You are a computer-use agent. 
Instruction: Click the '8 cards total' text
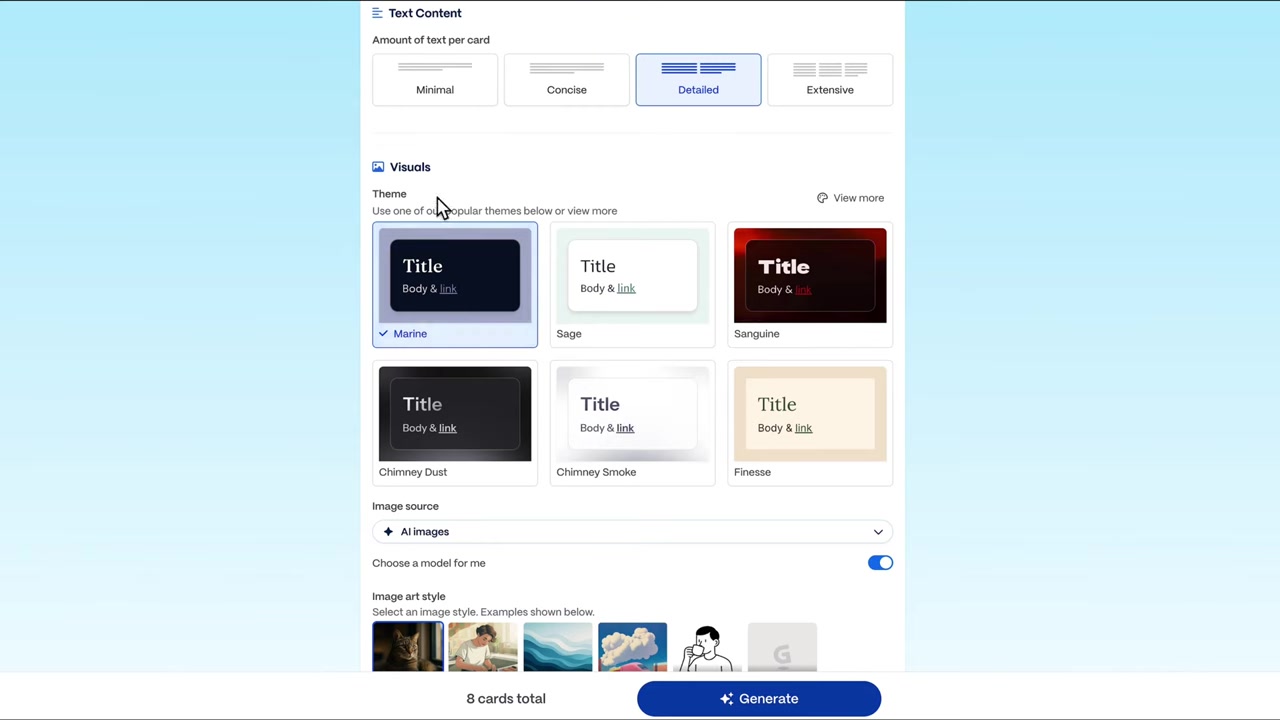[506, 699]
